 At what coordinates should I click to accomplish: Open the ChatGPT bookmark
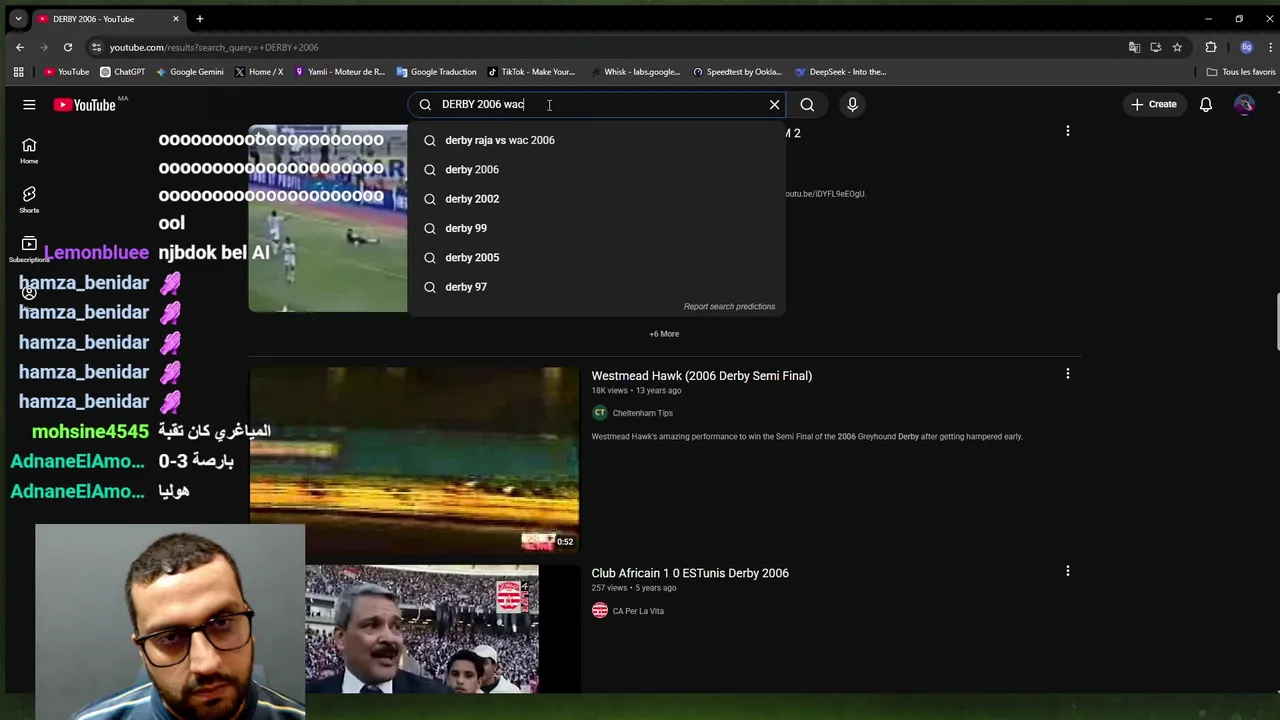(x=123, y=72)
